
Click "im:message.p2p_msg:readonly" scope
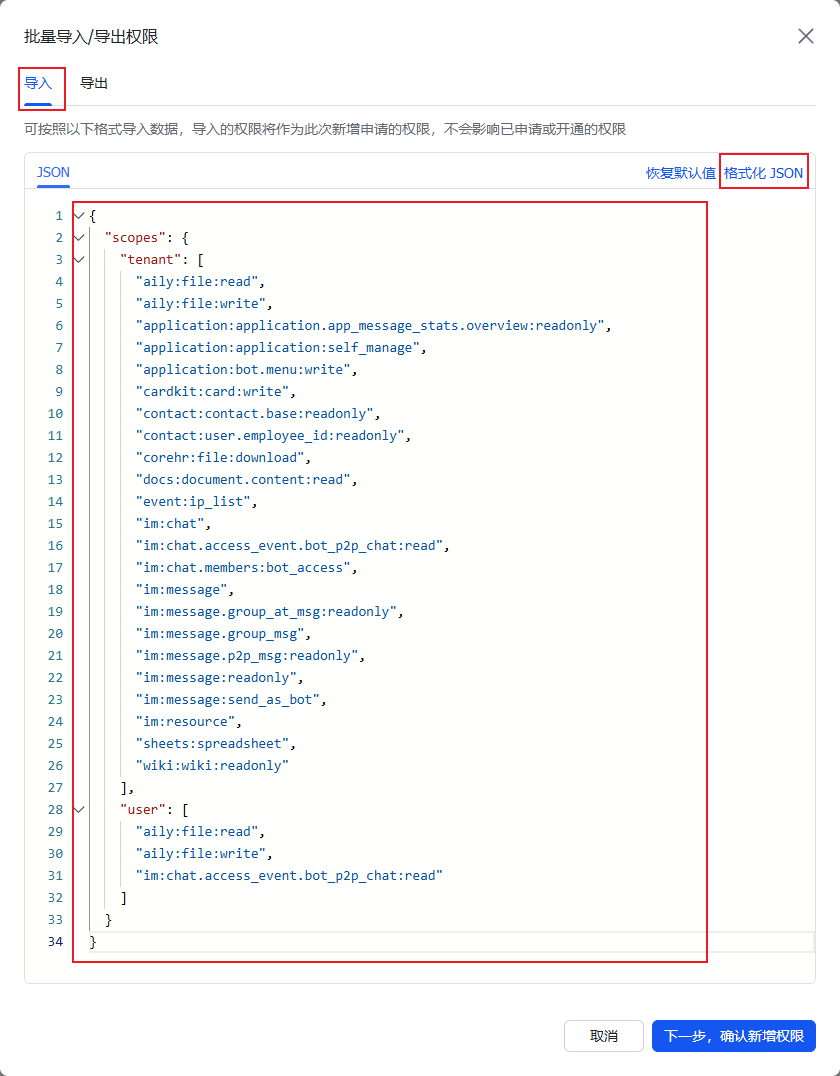click(x=246, y=655)
